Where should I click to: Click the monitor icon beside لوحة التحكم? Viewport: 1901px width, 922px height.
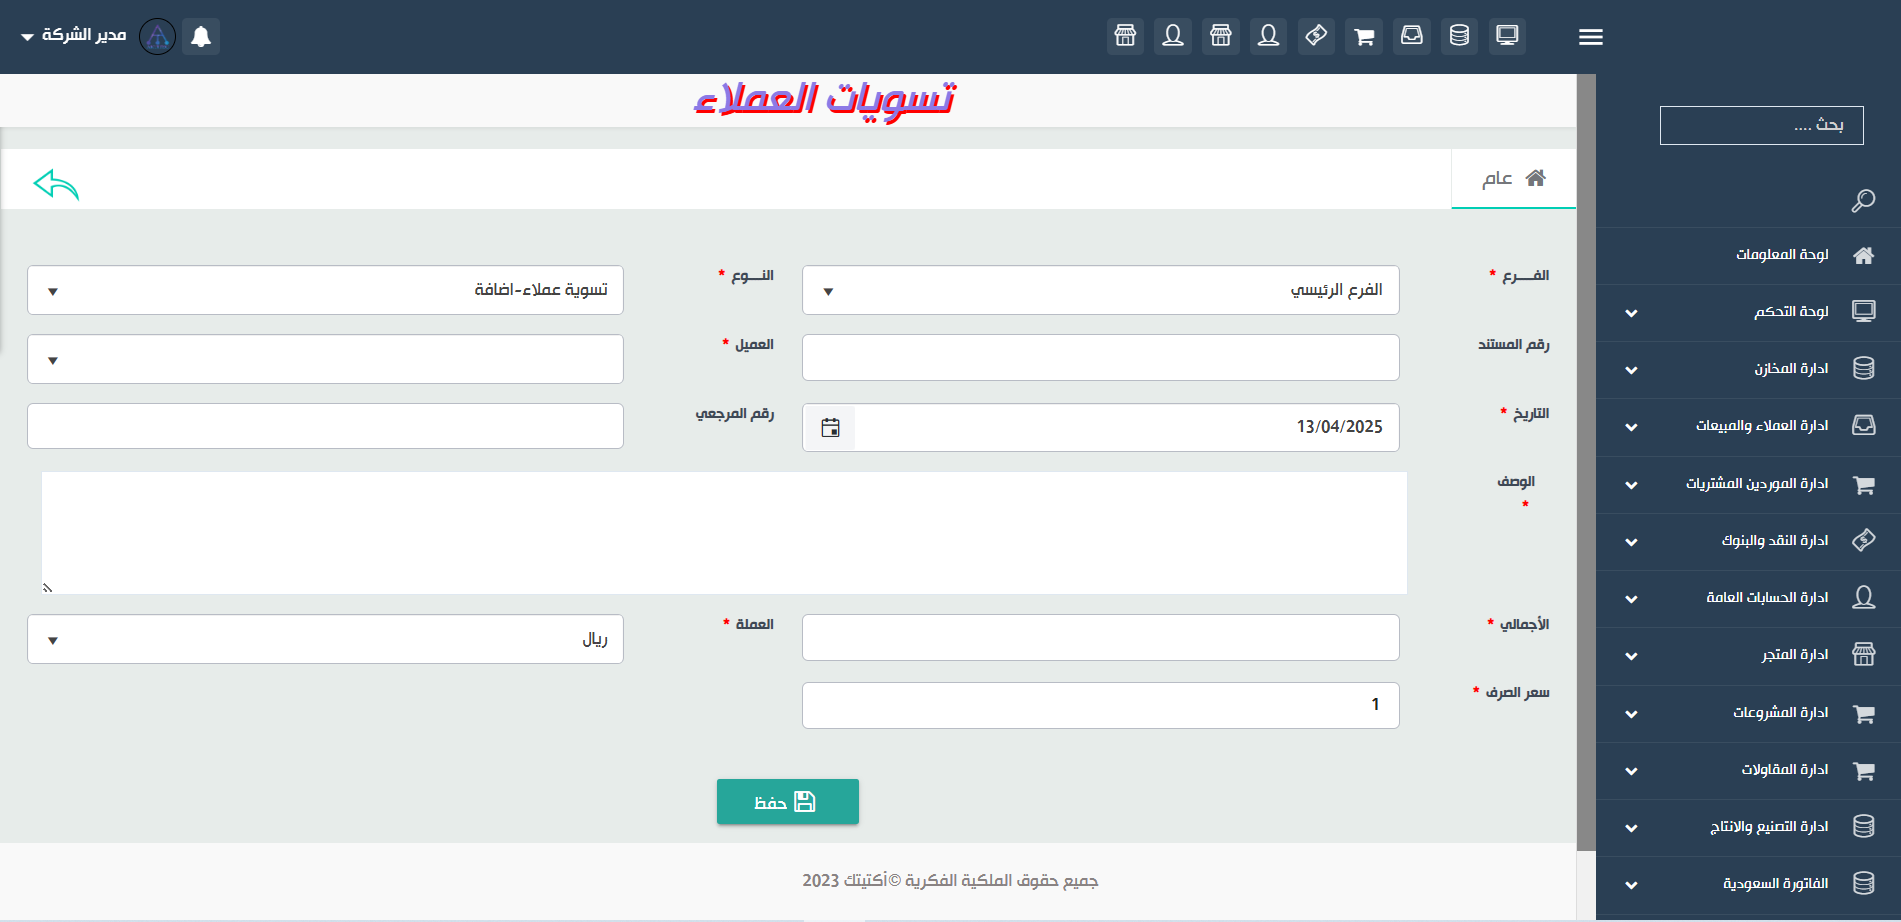click(x=1863, y=311)
